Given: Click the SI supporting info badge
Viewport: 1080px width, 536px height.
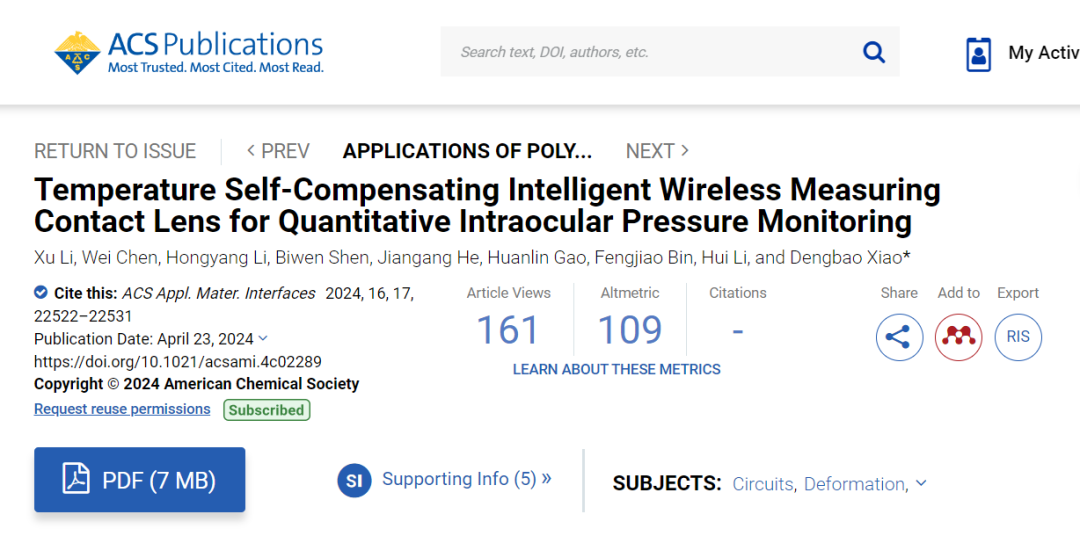Looking at the screenshot, I should (354, 480).
